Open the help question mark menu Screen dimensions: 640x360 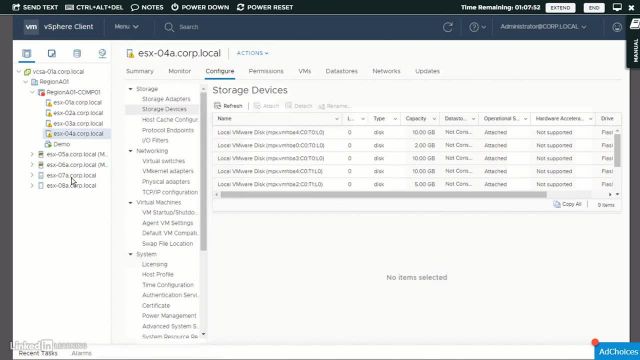[x=477, y=27]
